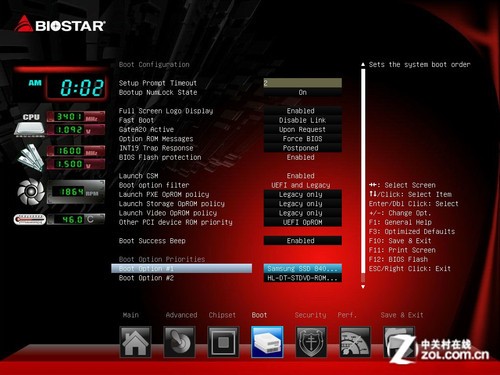
Task: Click the F1: General Help hint
Action: [400, 222]
